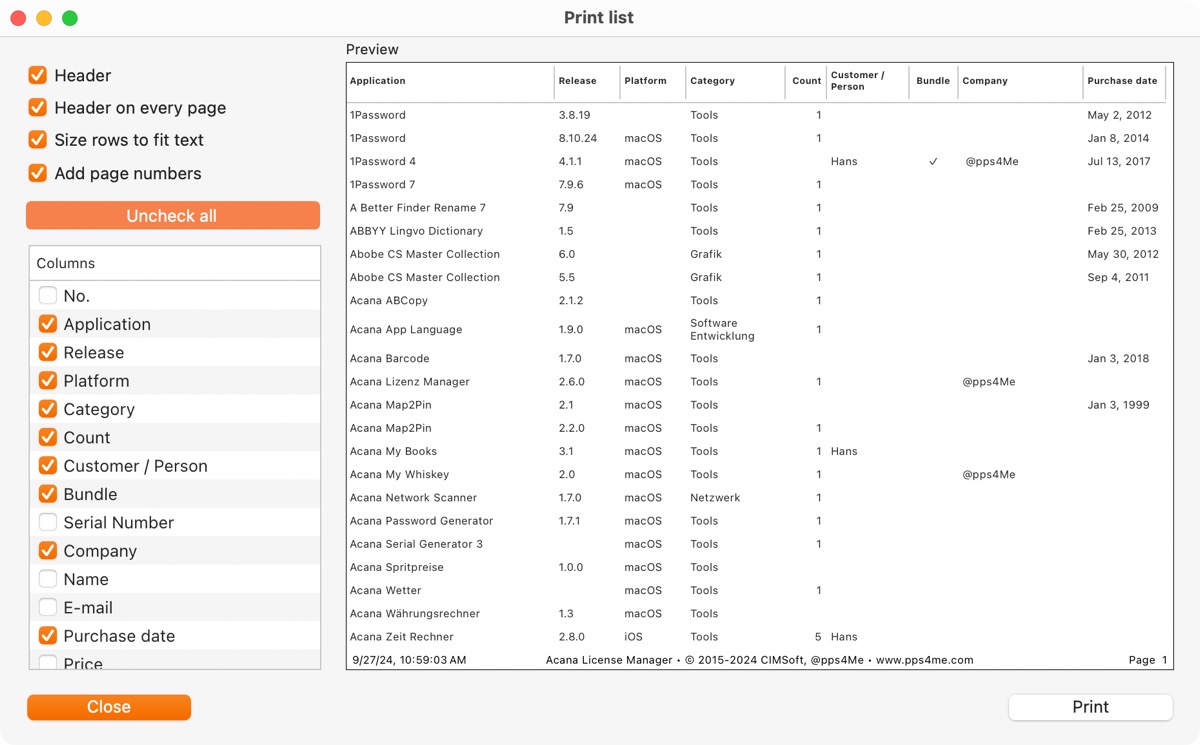1200x745 pixels.
Task: Click the Bundle checkmark in the 1Password 4 row
Action: pos(933,161)
